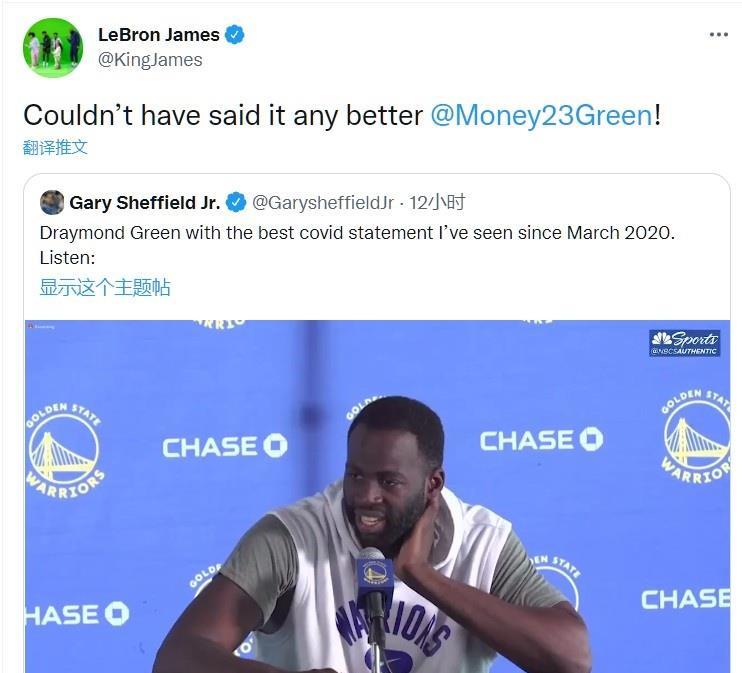Open the LeBron James display name

coord(159,35)
